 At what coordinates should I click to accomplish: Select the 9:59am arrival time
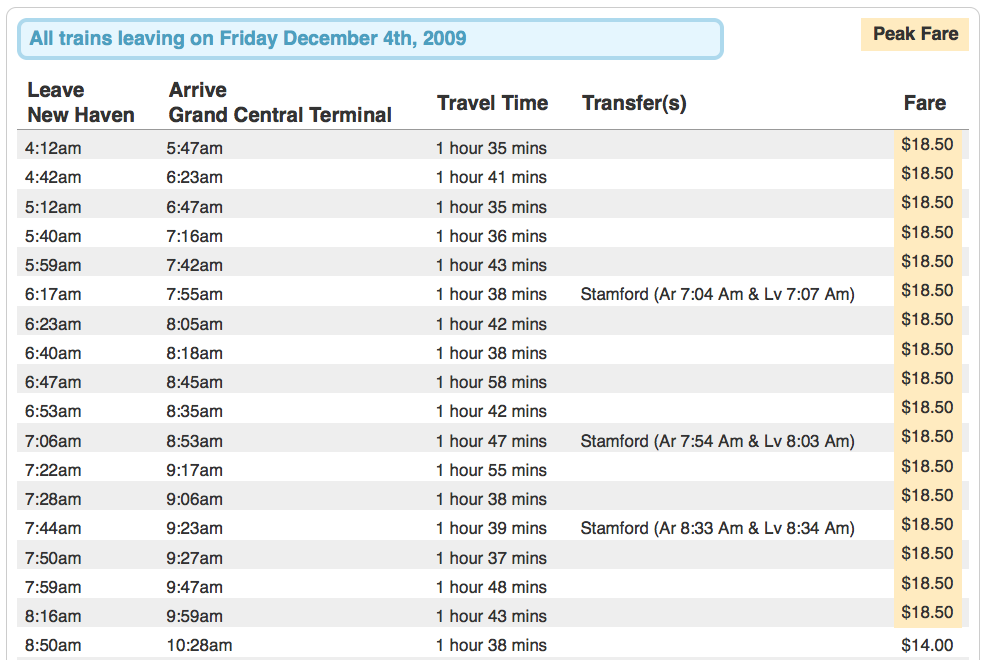194,617
